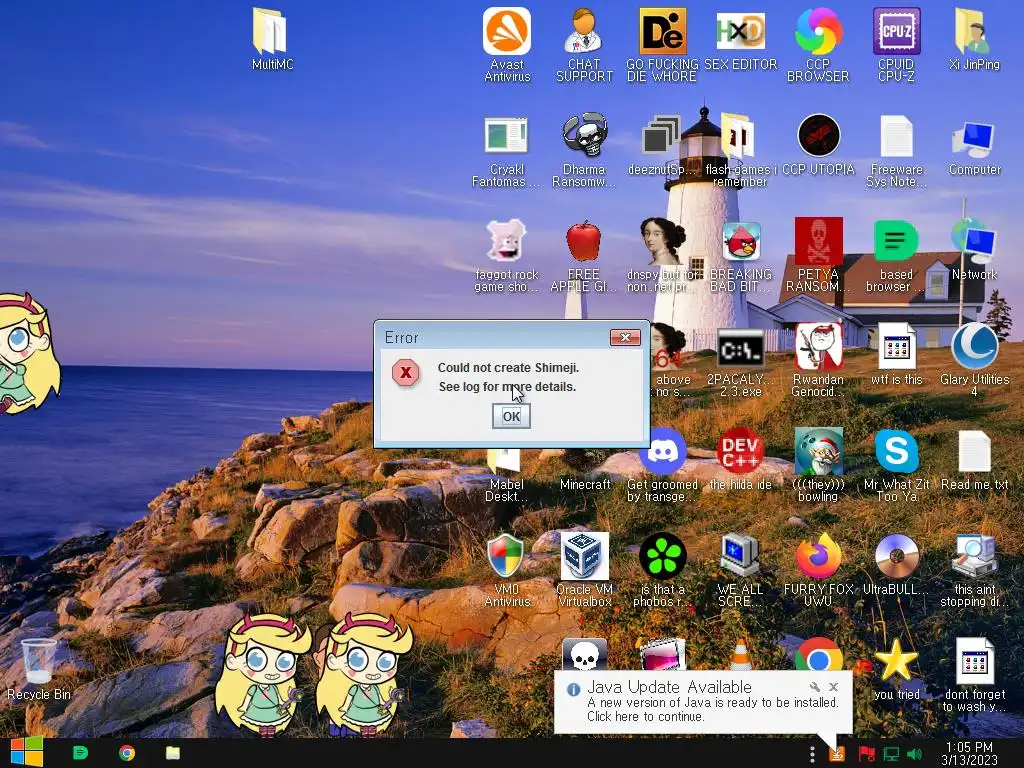The image size is (1024, 768).
Task: Open CPUID CPU-Z on the desktop
Action: 896,44
